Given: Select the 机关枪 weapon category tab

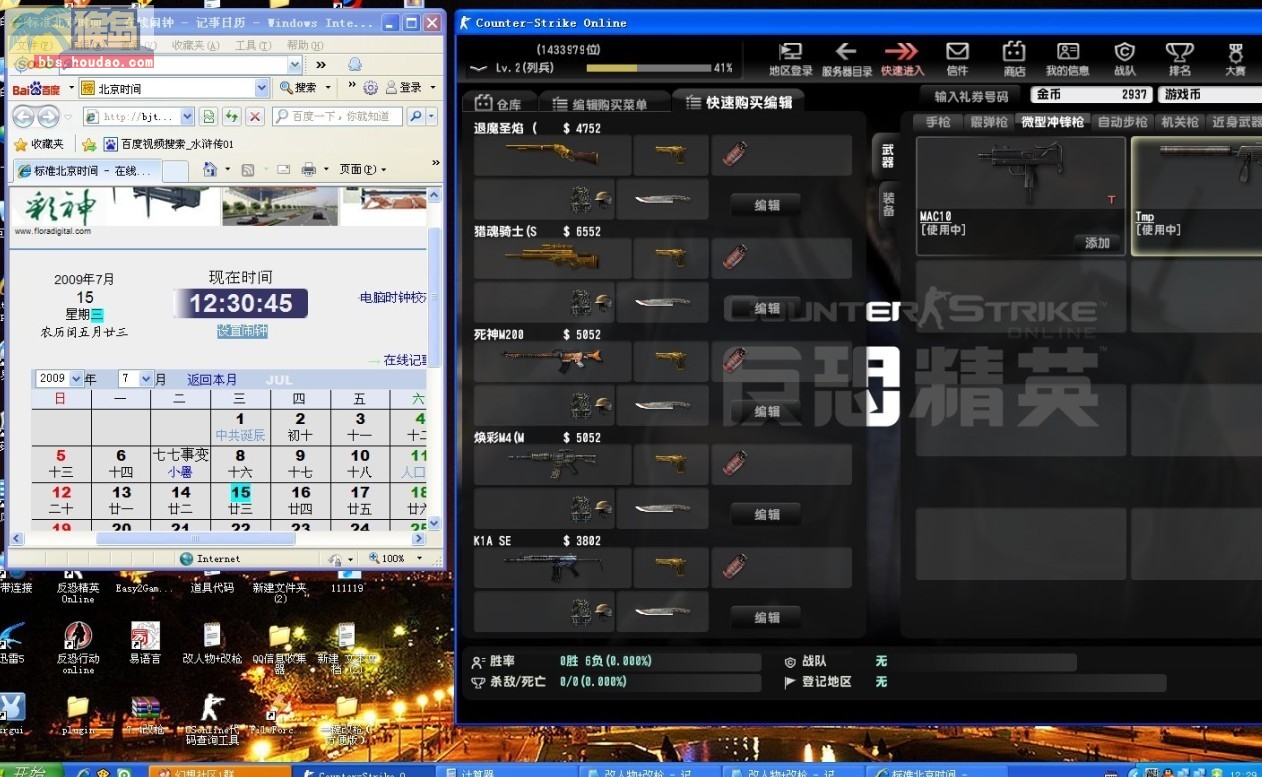Looking at the screenshot, I should click(x=1179, y=122).
